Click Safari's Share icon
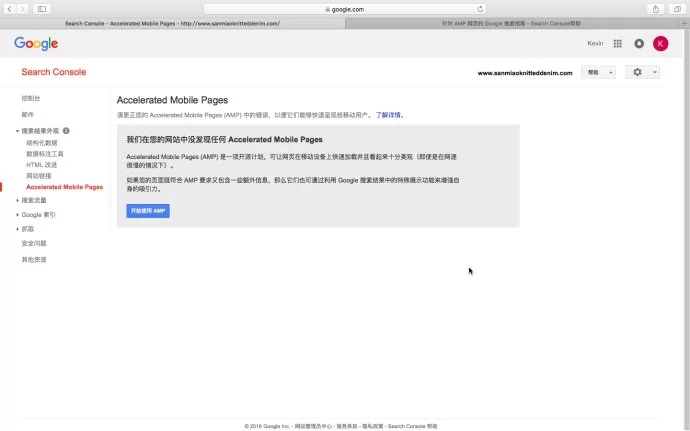 pos(656,8)
